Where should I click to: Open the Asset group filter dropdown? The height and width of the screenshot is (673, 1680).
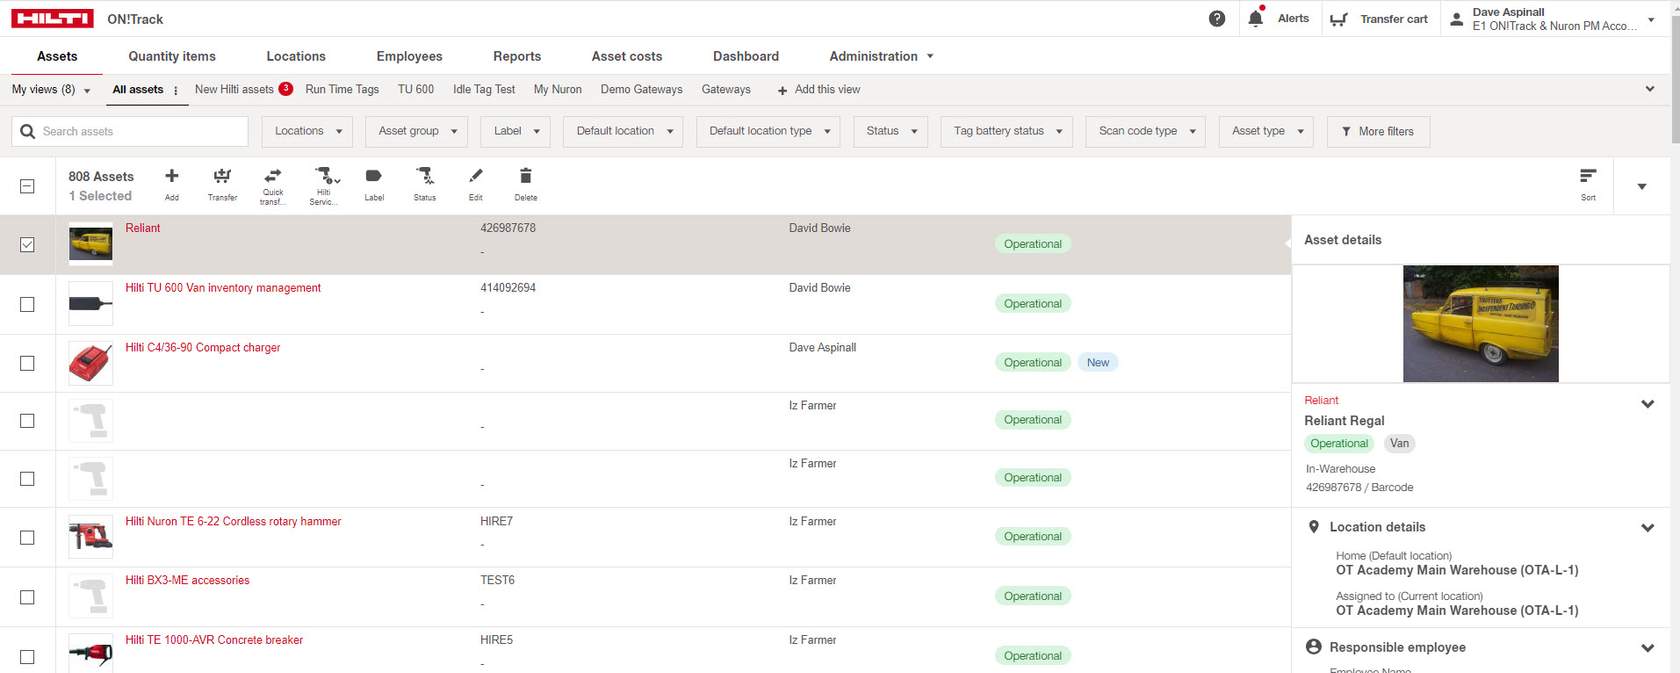click(x=418, y=131)
